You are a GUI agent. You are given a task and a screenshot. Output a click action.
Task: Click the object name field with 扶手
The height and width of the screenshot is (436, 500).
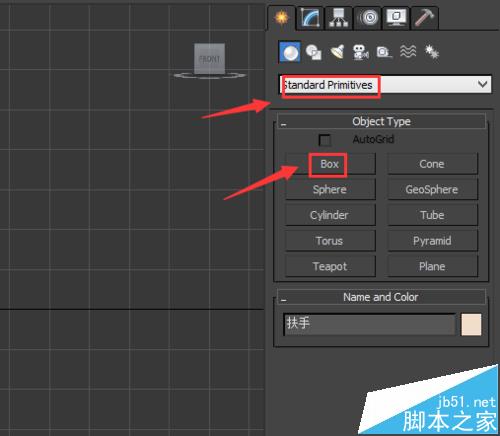(369, 324)
